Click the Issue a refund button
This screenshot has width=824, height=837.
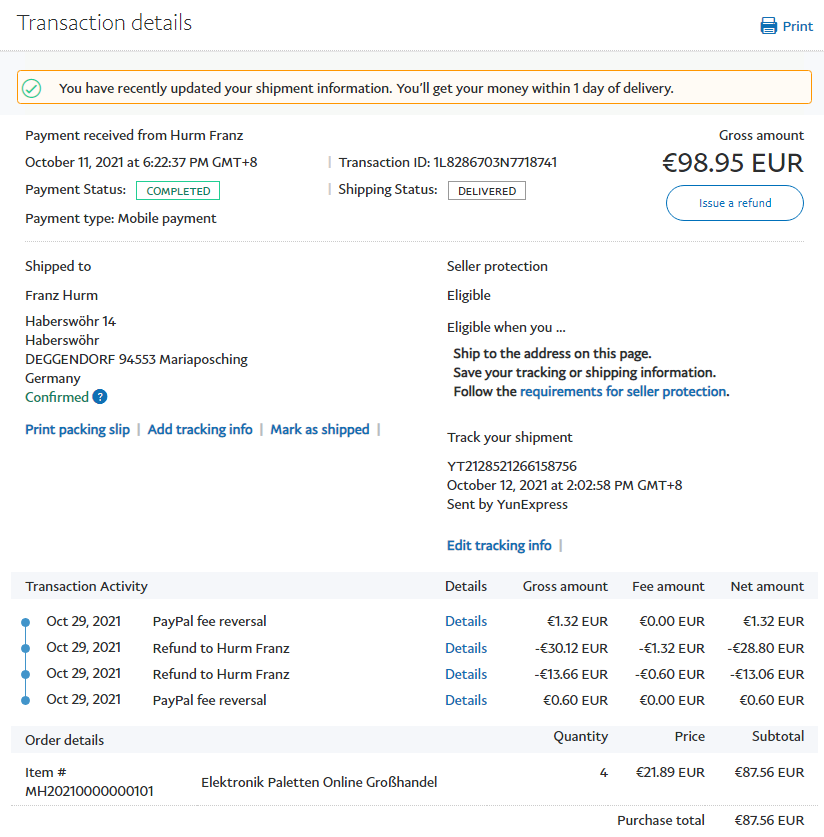coord(735,203)
